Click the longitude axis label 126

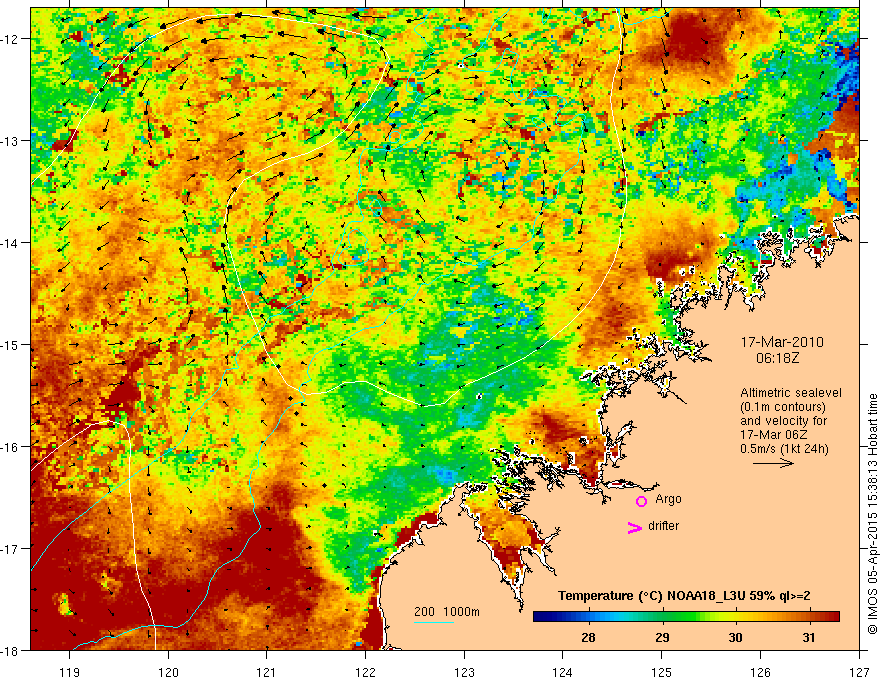coord(760,672)
